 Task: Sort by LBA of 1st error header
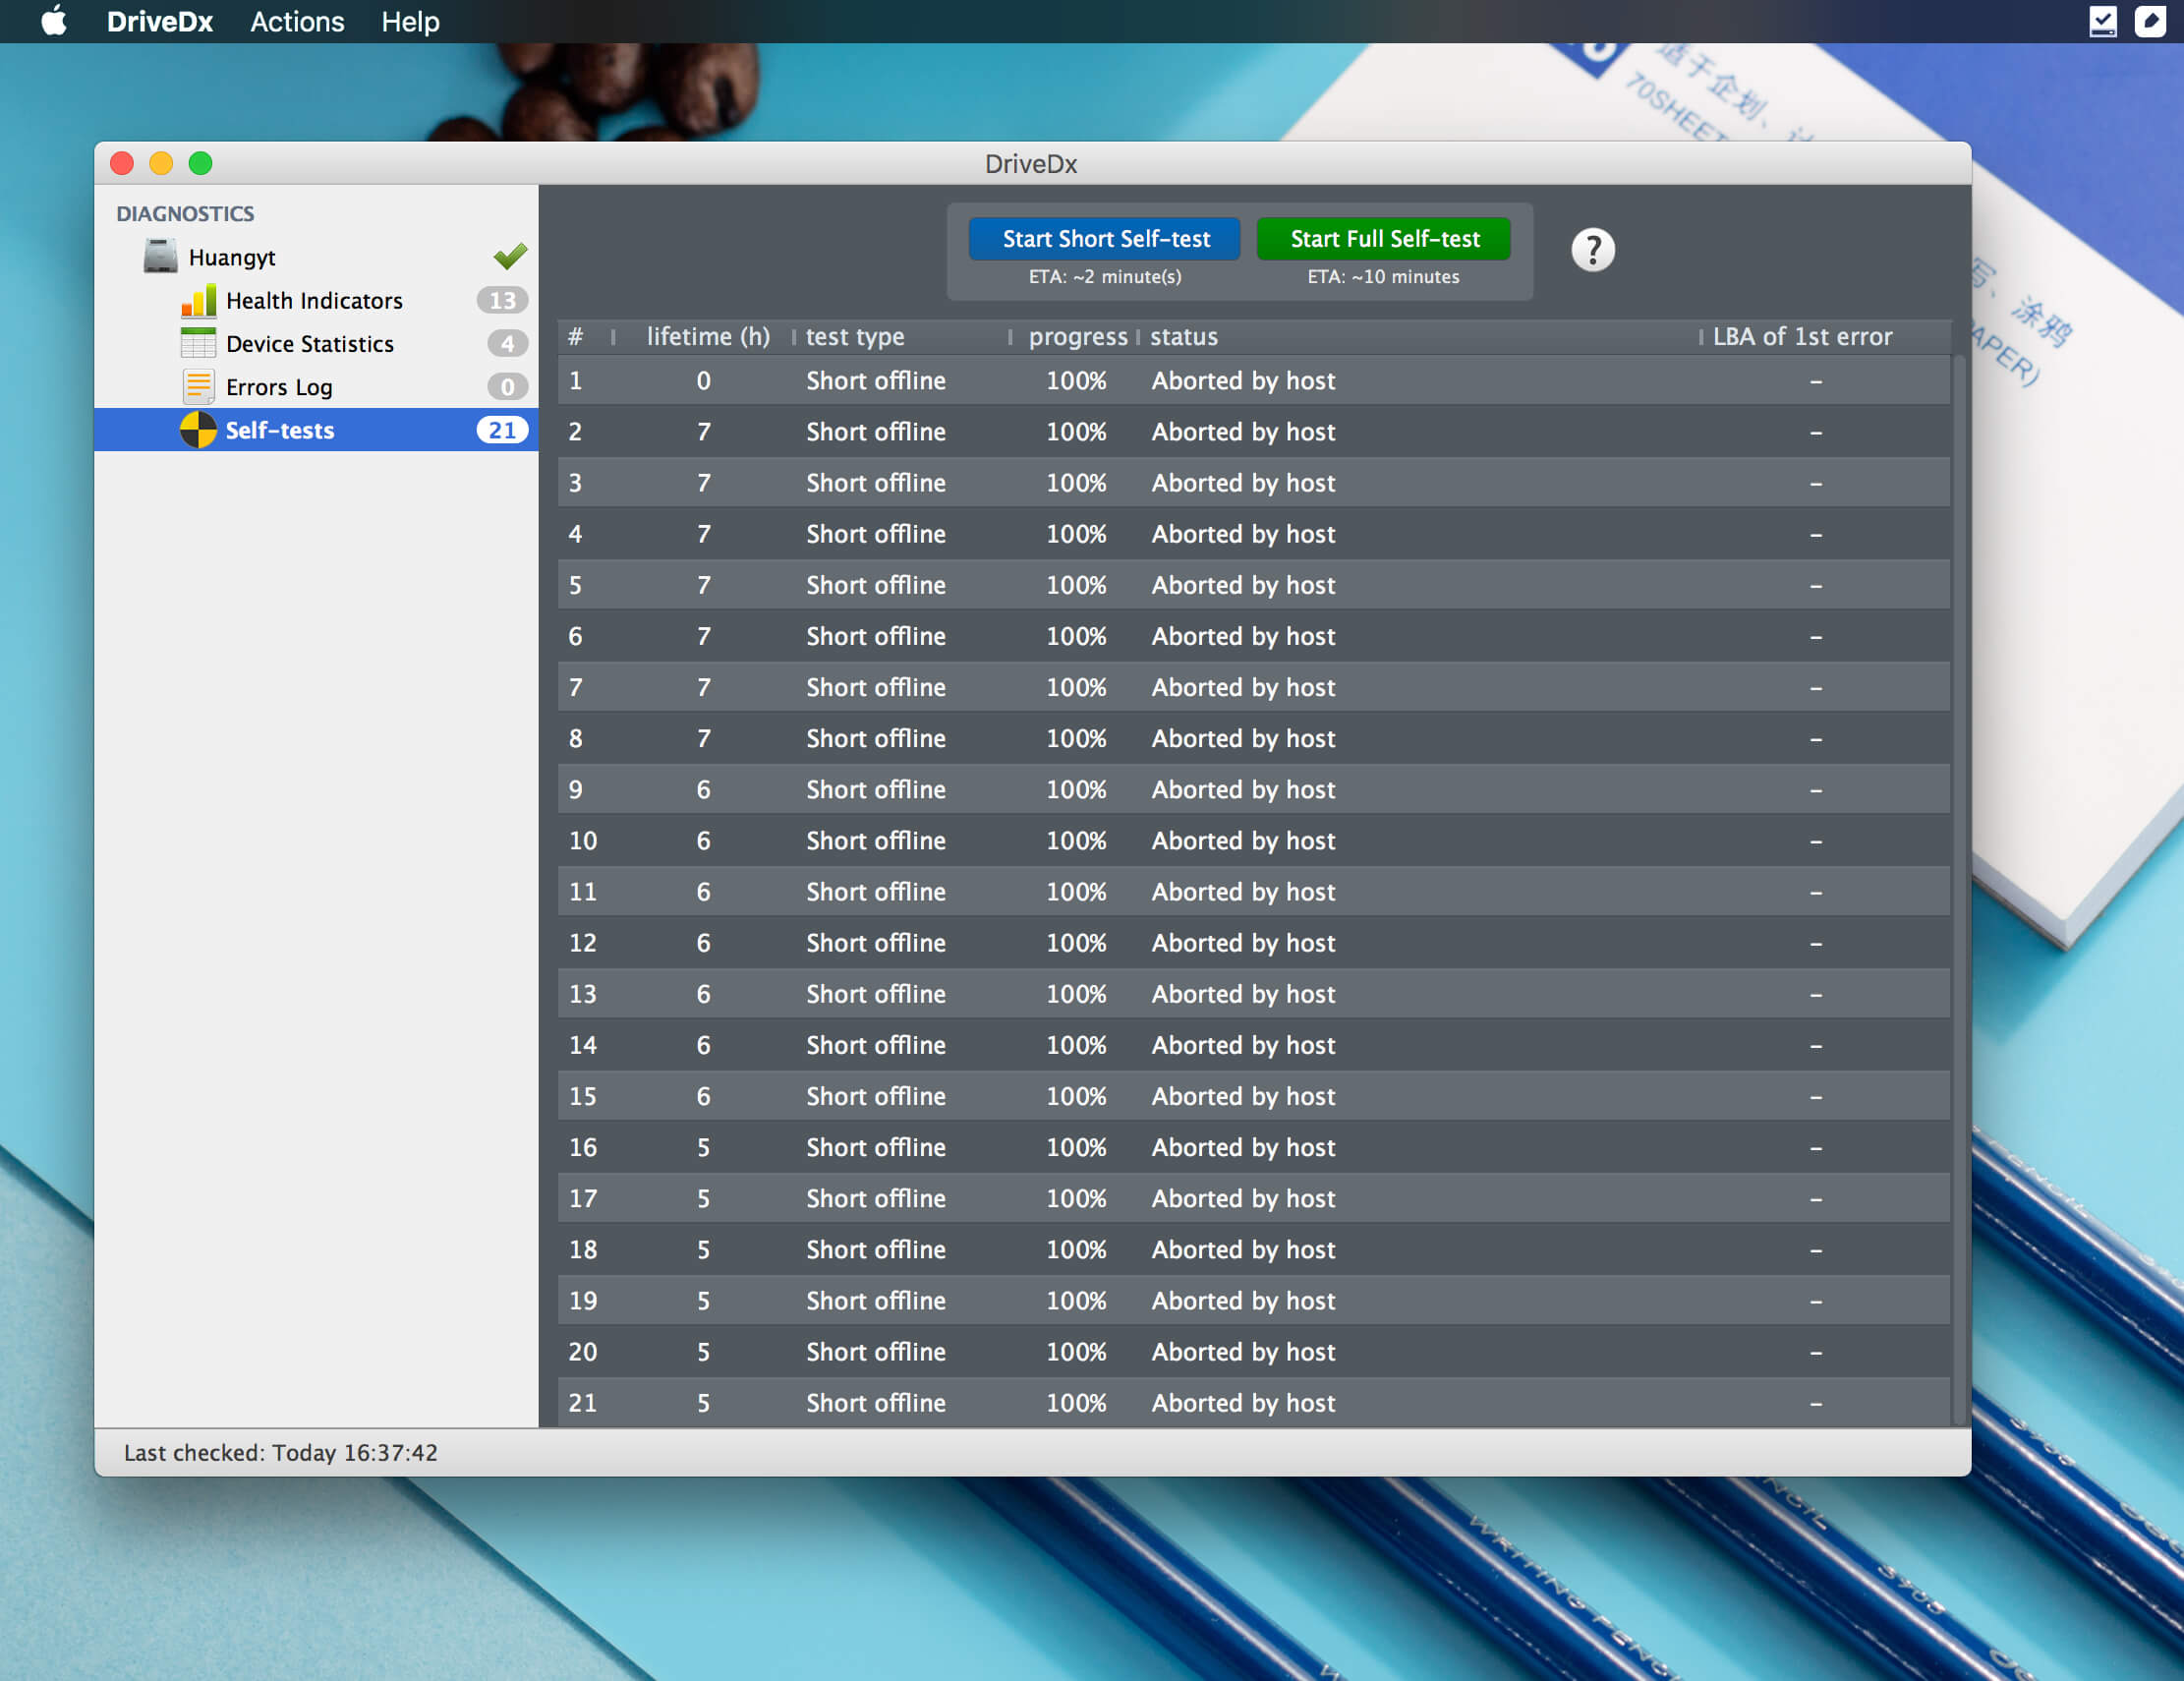coord(1825,336)
